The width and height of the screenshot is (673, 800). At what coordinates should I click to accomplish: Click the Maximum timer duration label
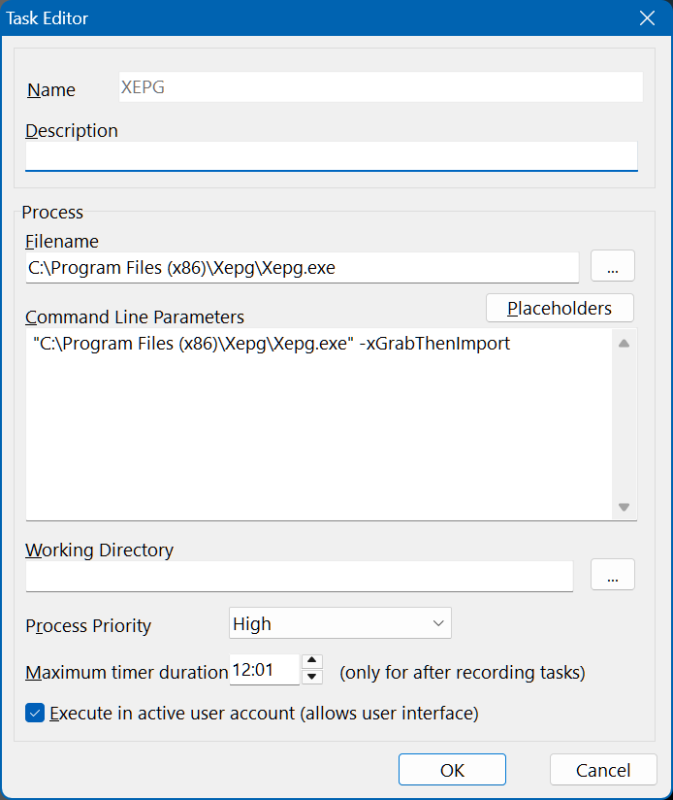point(127,672)
